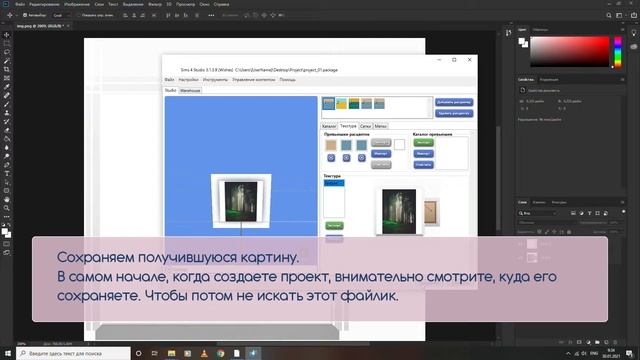Select the Eyedropper tool
Viewport: 640px width, 360px height.
click(x=7, y=87)
